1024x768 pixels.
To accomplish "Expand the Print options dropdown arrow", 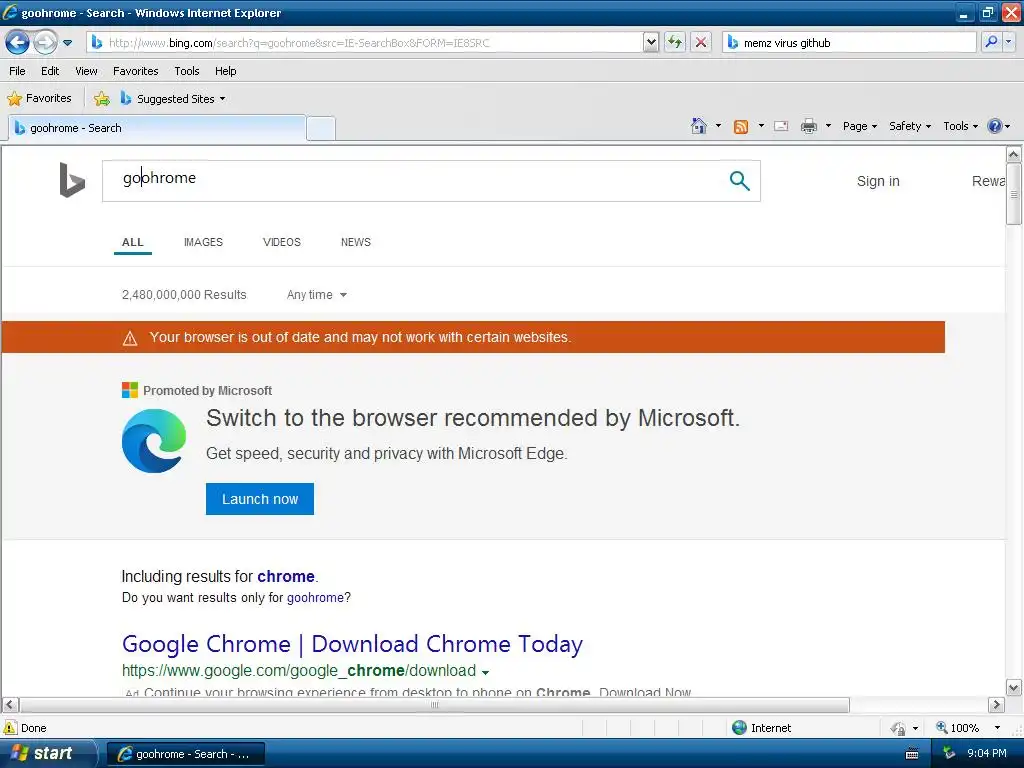I will tap(828, 125).
